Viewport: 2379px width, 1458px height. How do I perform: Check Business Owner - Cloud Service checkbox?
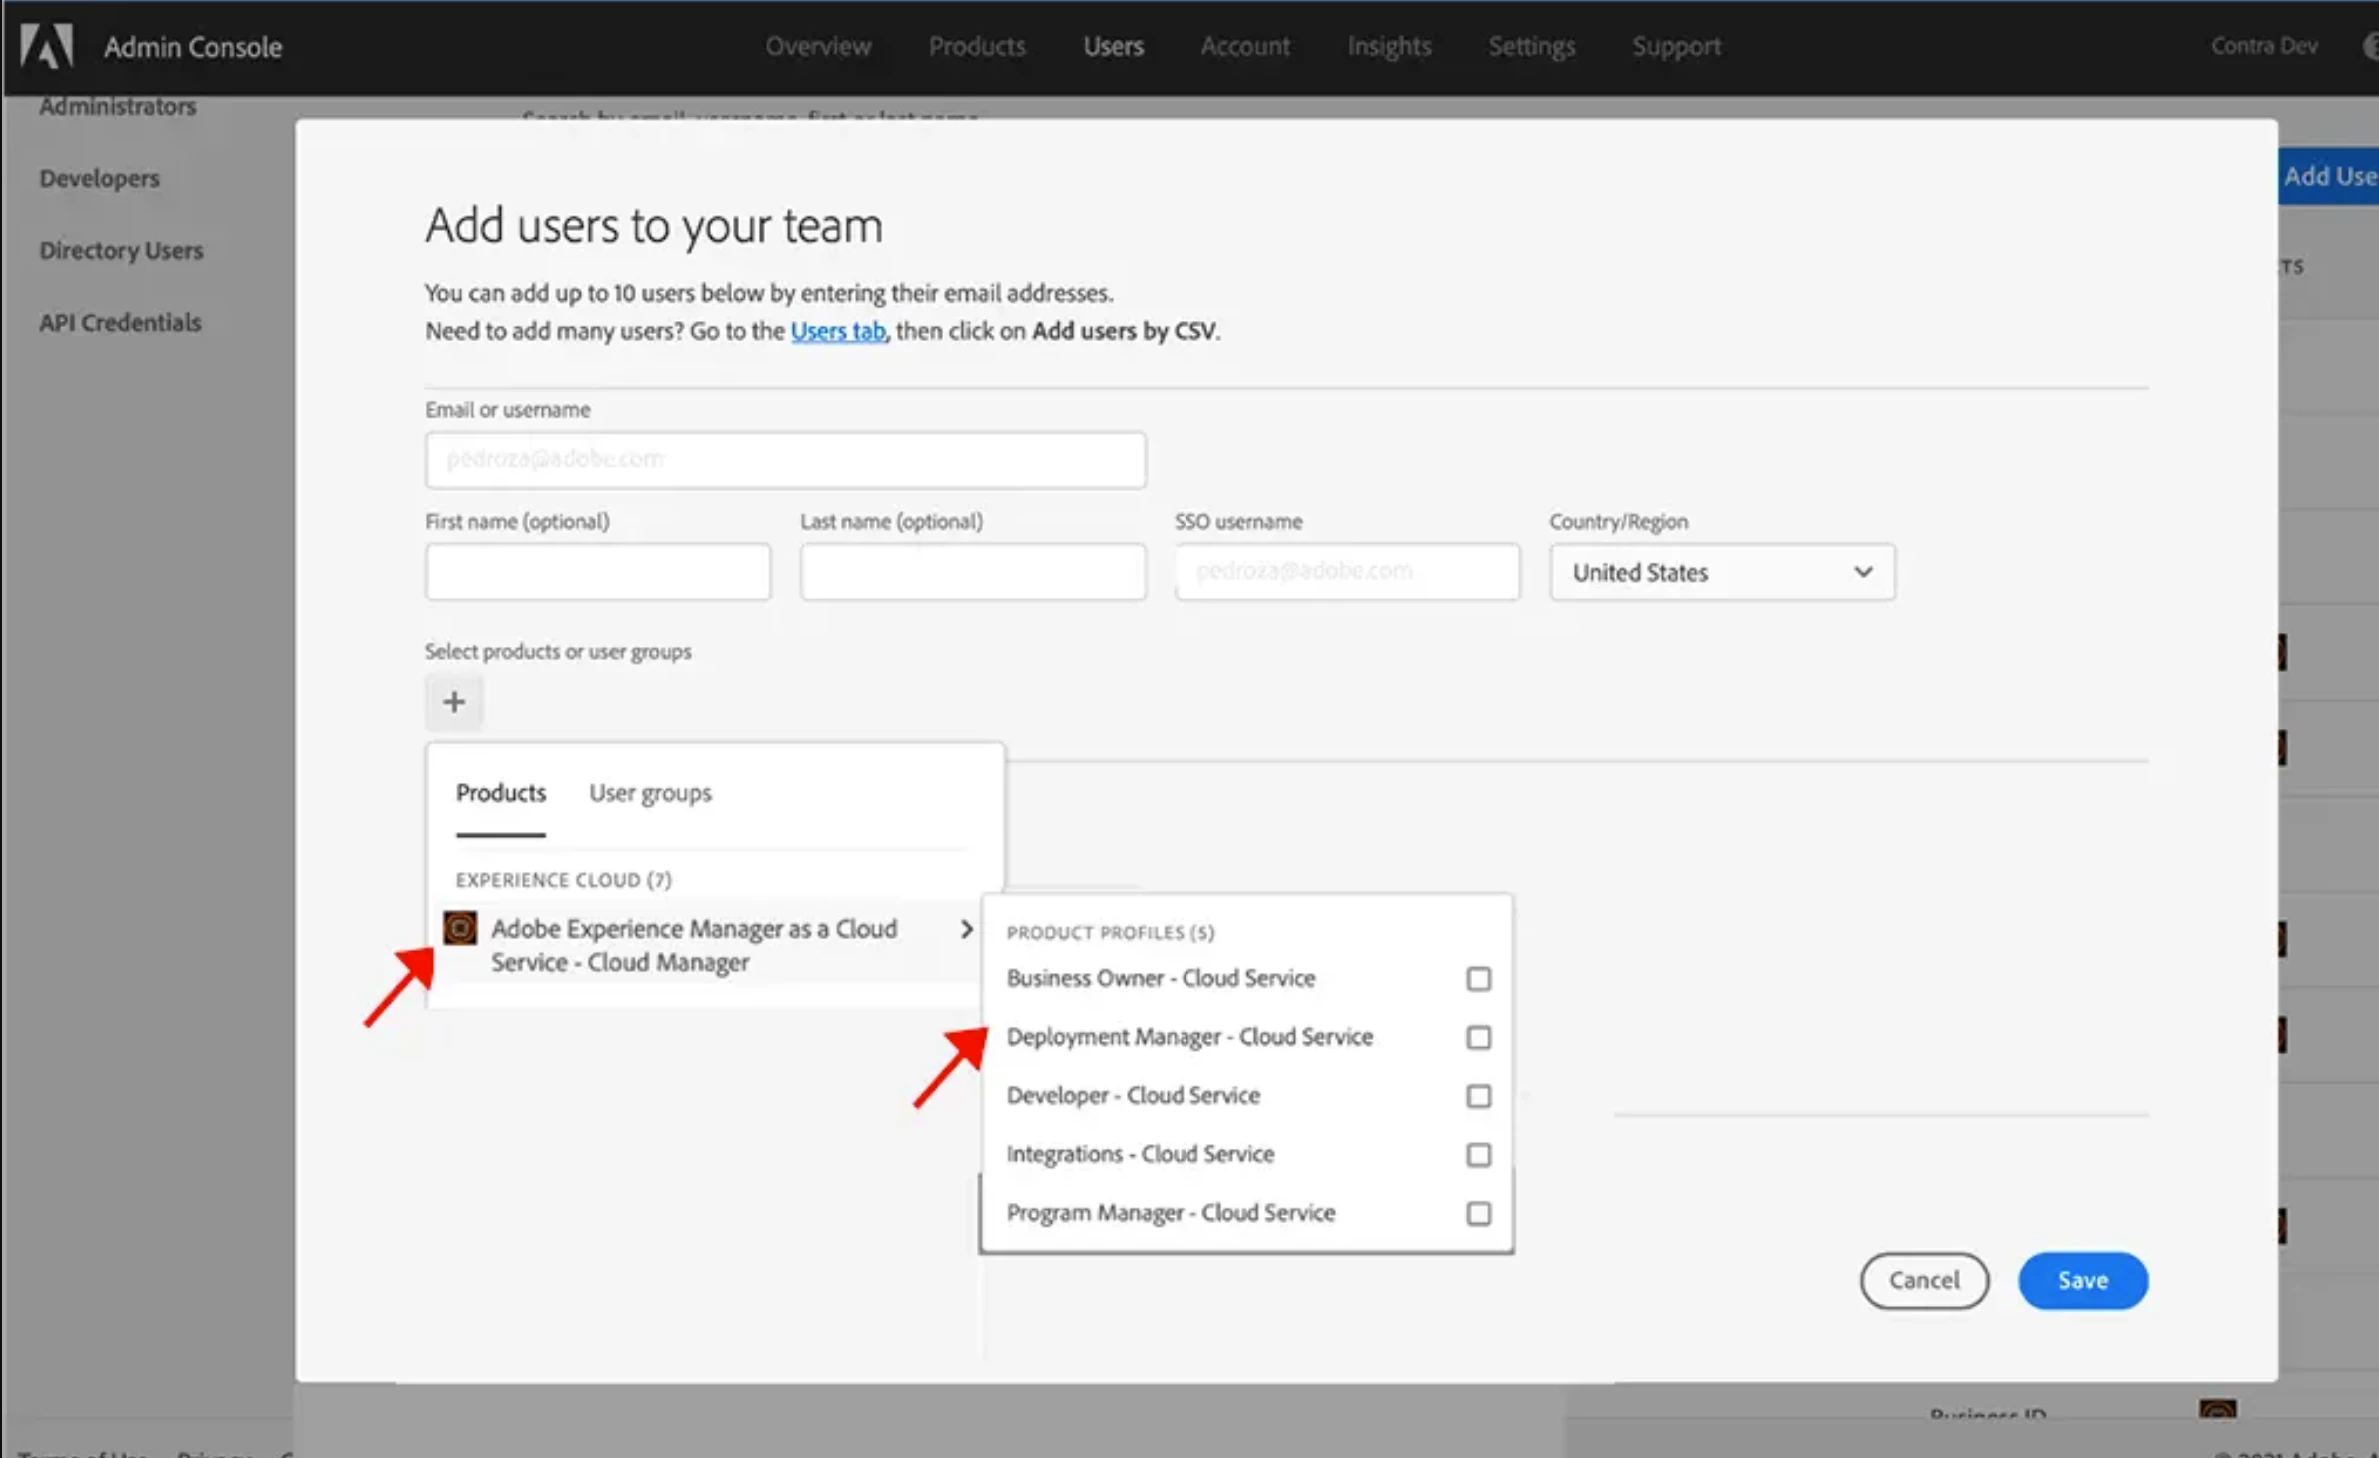tap(1478, 978)
